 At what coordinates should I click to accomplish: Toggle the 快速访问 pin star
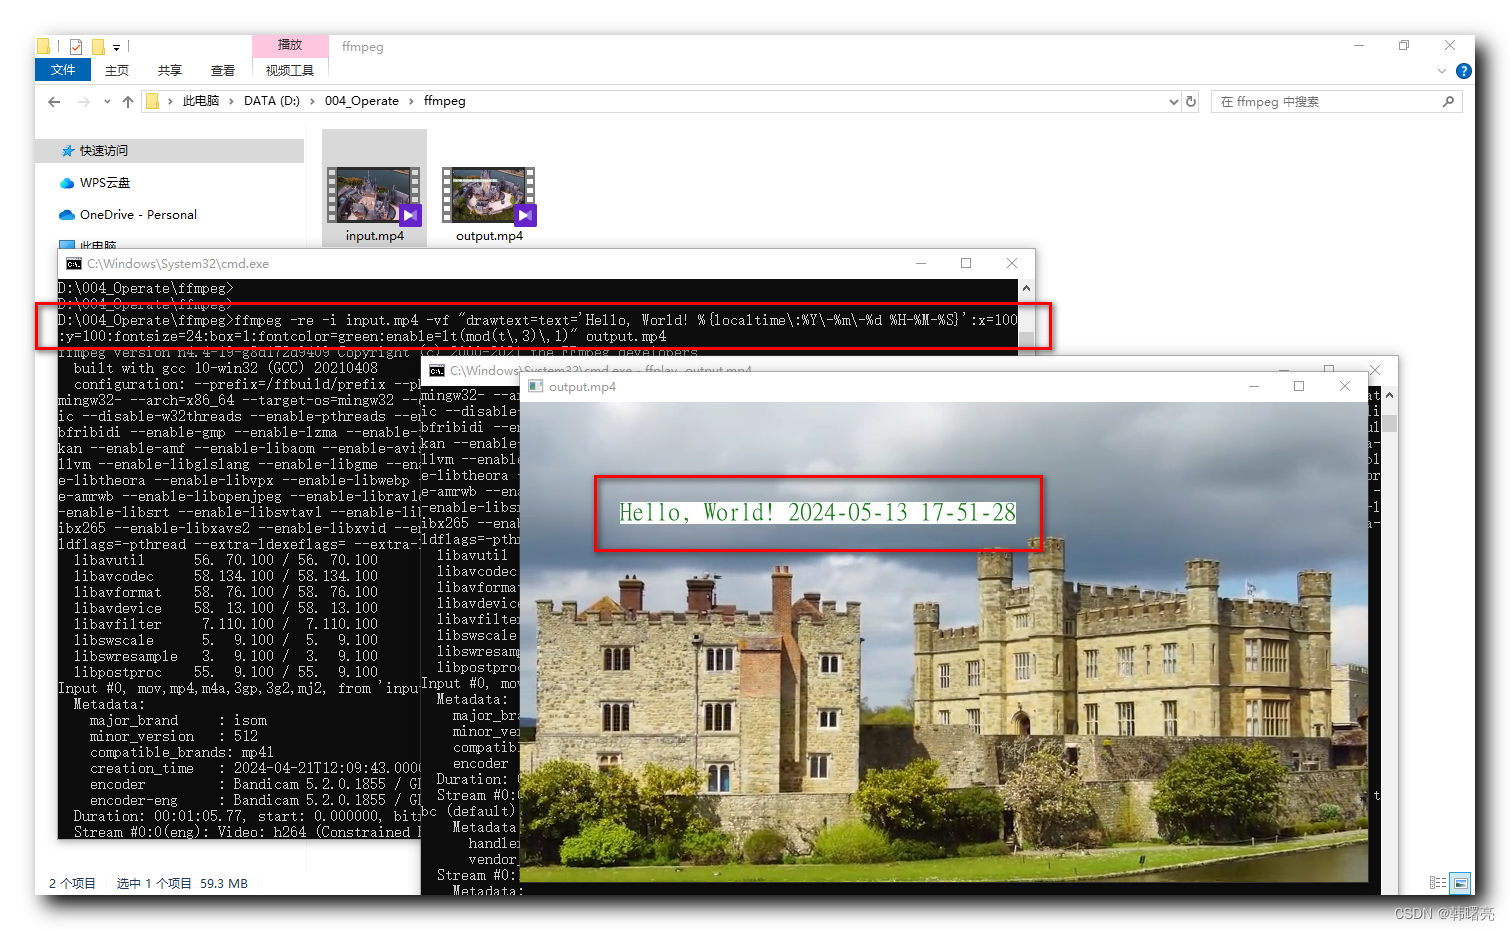66,150
